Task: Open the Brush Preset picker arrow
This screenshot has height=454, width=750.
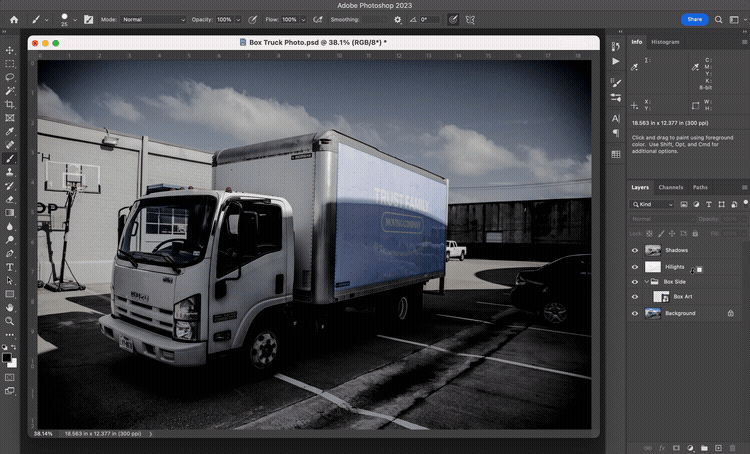Action: [x=75, y=20]
